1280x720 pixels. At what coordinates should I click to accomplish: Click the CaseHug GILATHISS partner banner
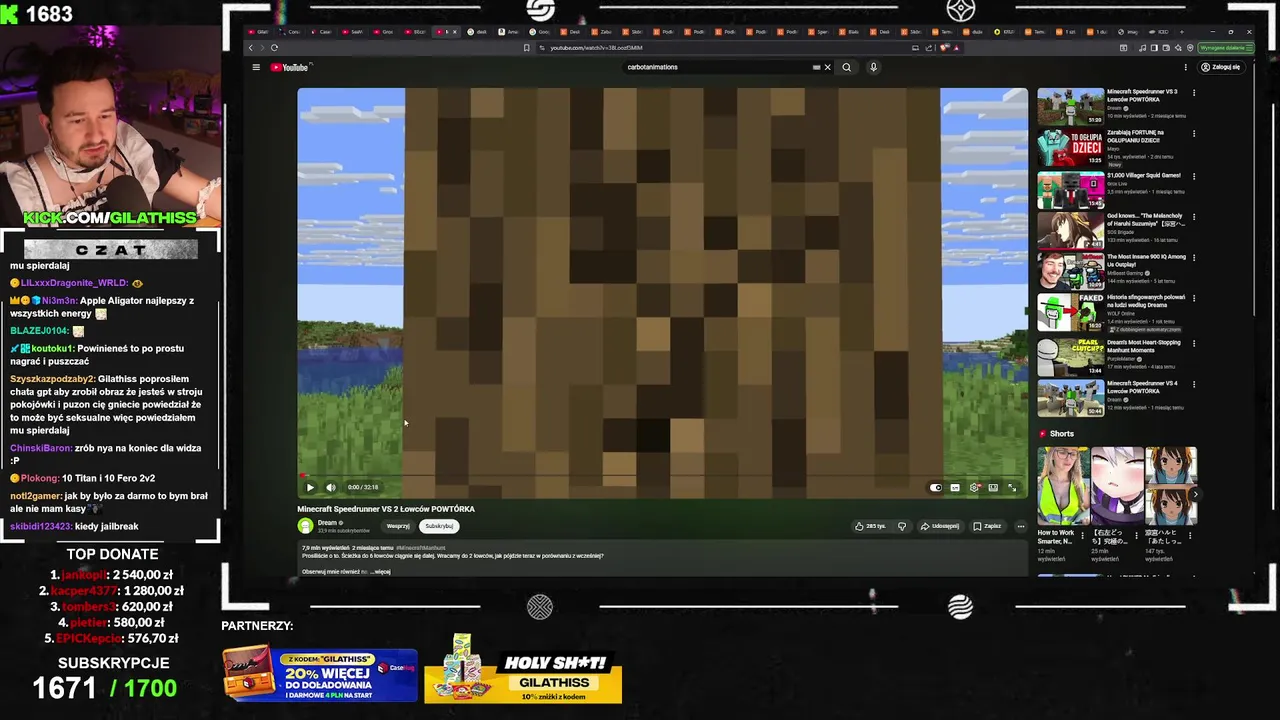pos(320,675)
